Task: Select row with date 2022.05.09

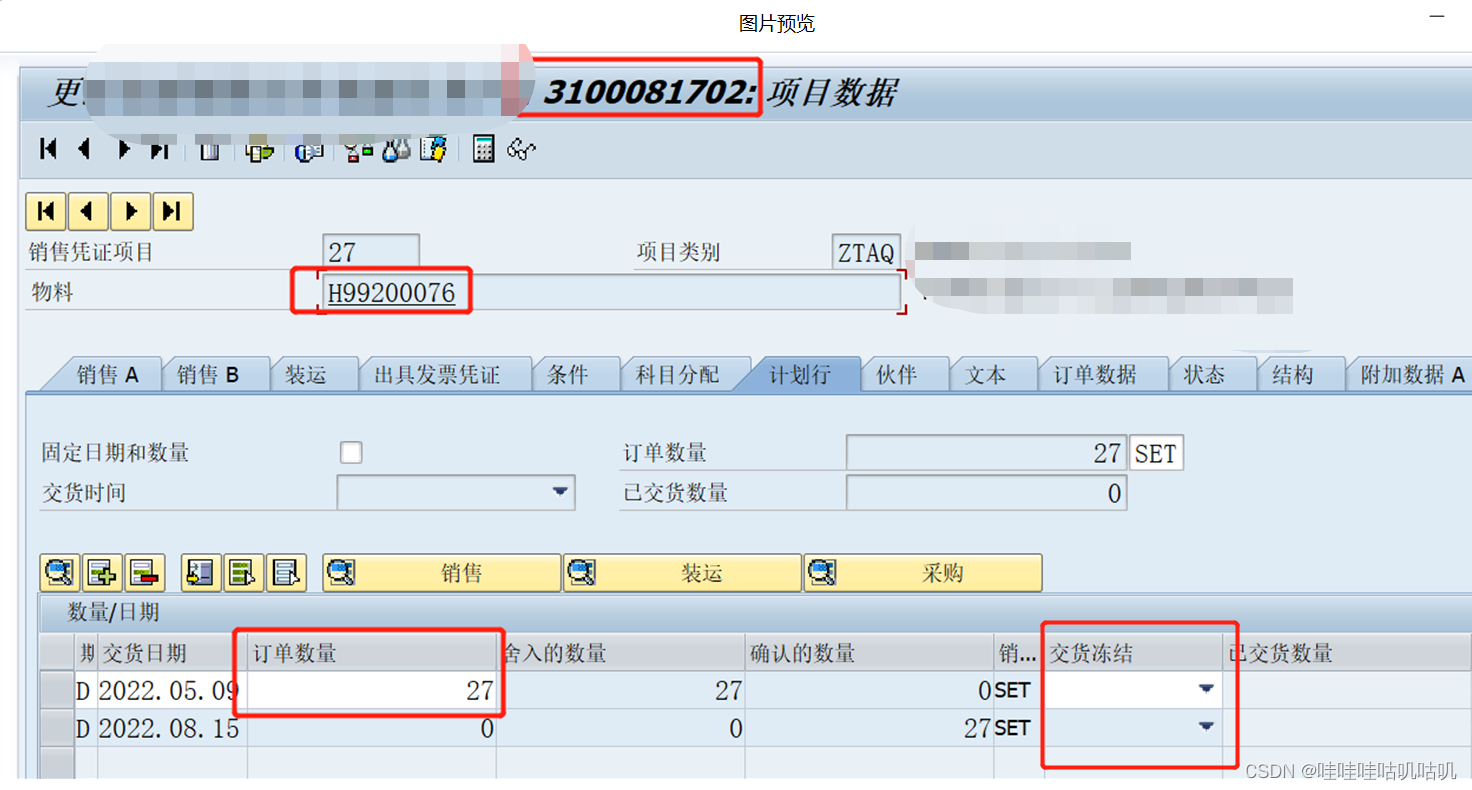Action: point(57,690)
